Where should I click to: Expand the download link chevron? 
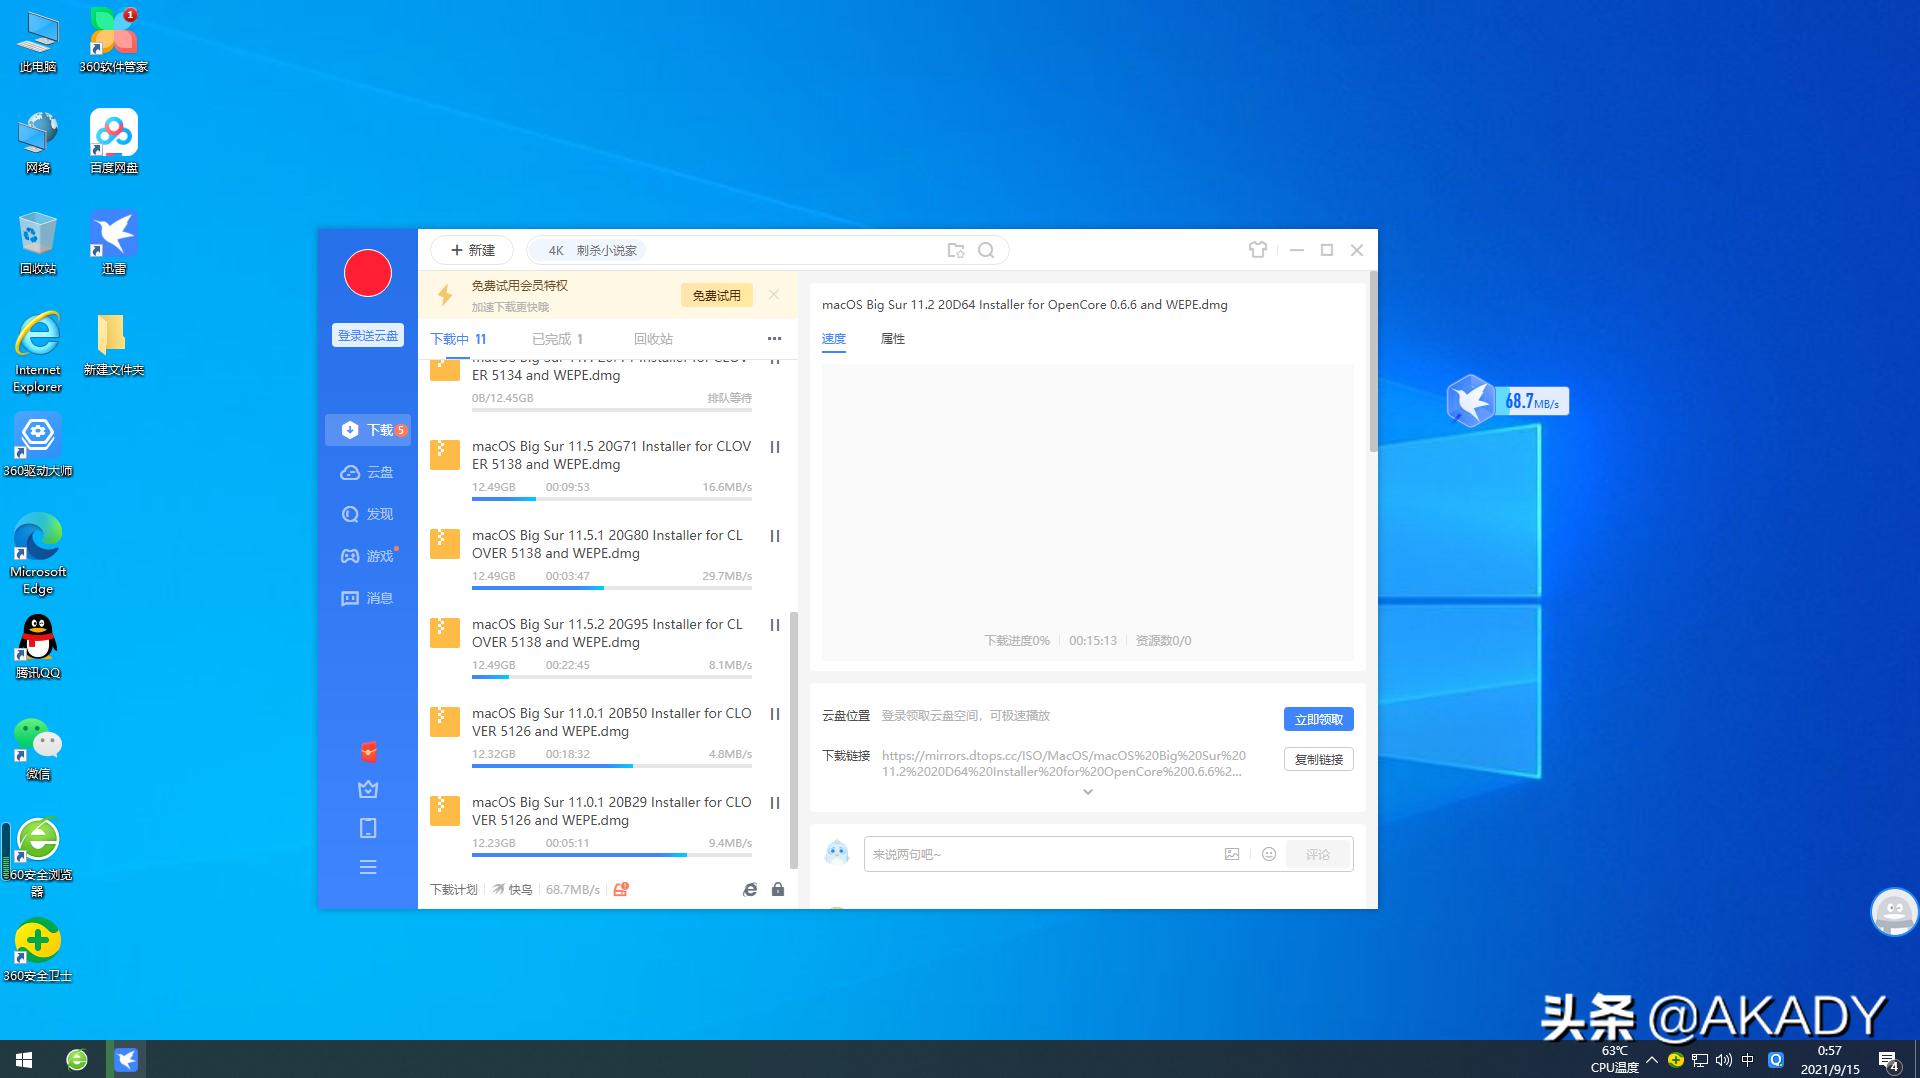tap(1087, 791)
